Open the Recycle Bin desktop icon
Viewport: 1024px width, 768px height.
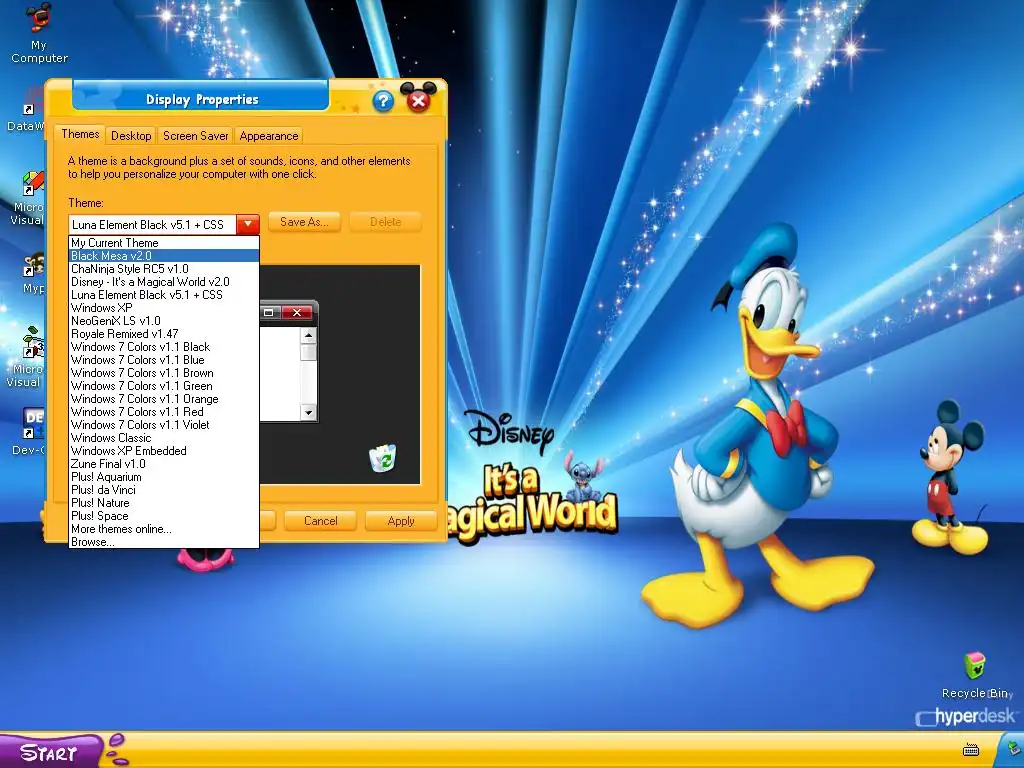click(976, 675)
